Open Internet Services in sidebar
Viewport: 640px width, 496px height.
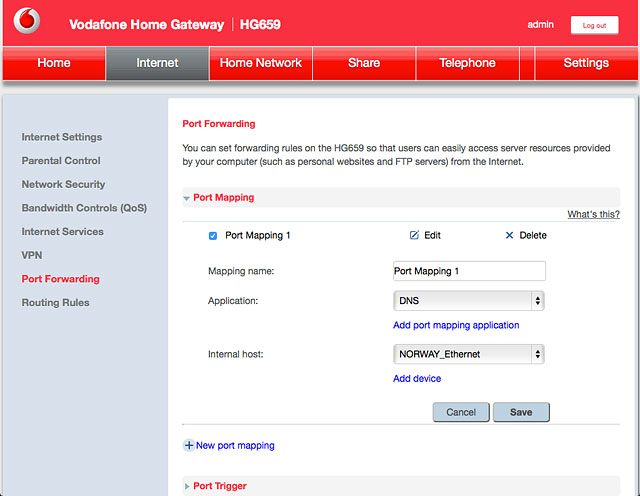(x=62, y=232)
